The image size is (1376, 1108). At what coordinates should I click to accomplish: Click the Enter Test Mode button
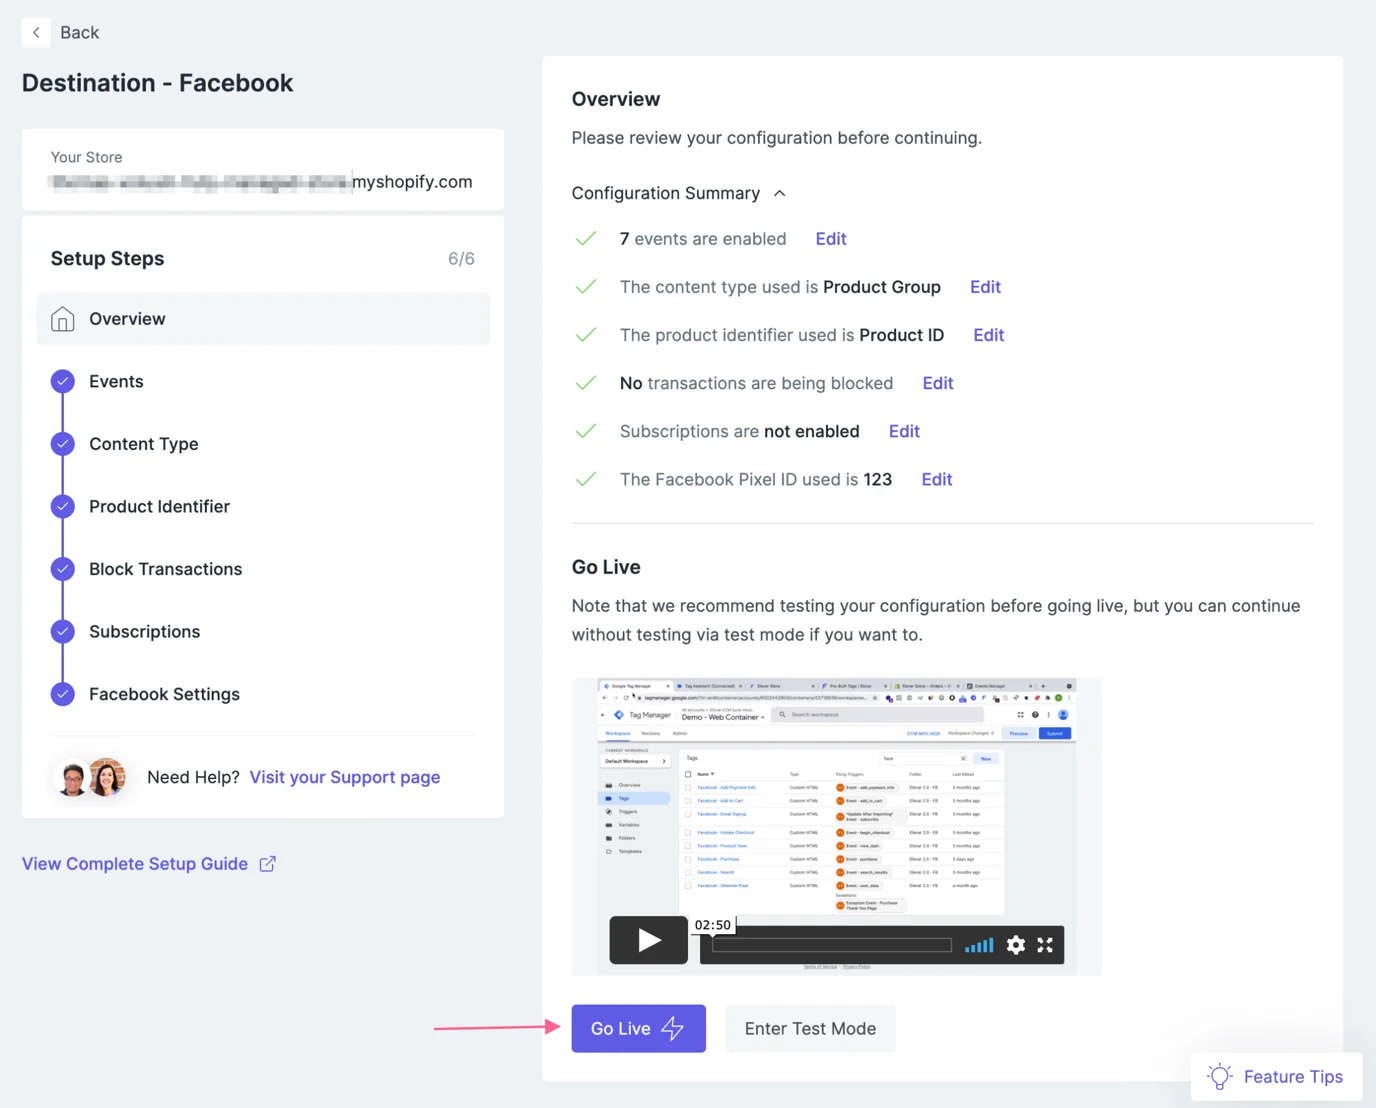810,1028
